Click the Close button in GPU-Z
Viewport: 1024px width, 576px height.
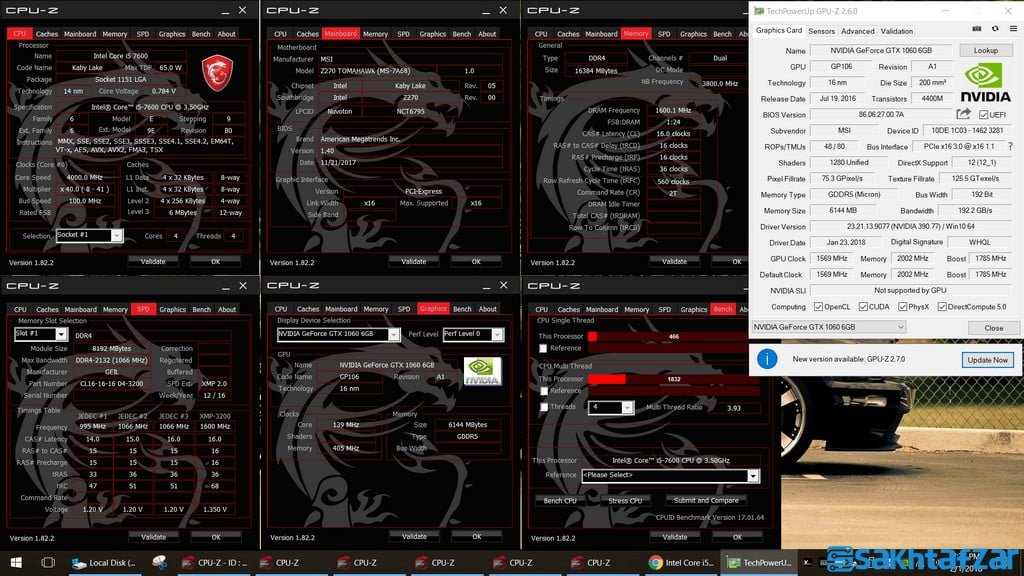coord(993,328)
